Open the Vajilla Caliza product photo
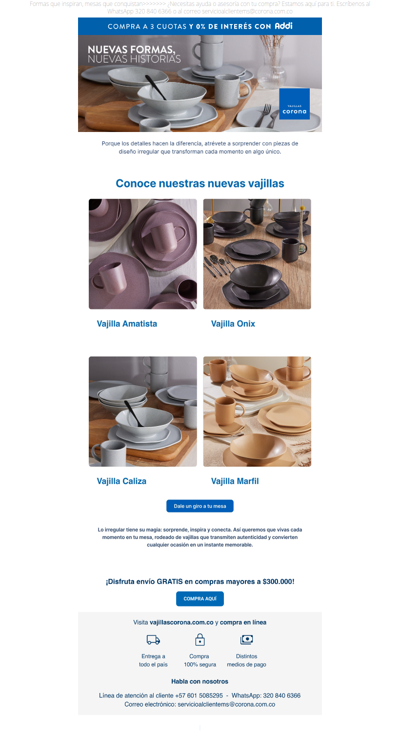The width and height of the screenshot is (400, 733). coord(143,411)
